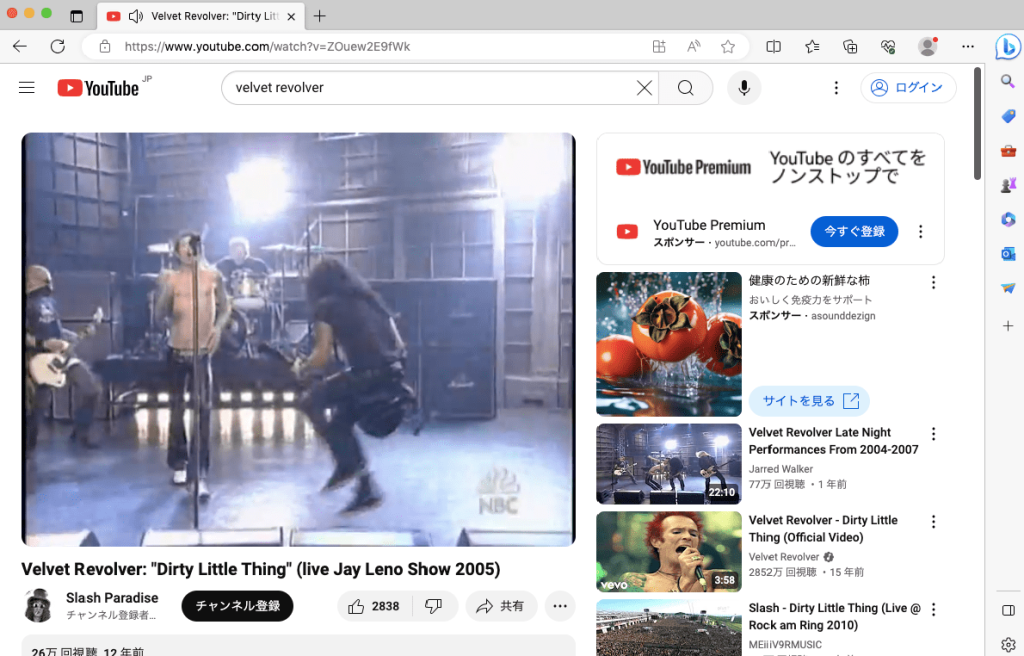Open Slash Rock am Ring 2010 title

[x=834, y=616]
